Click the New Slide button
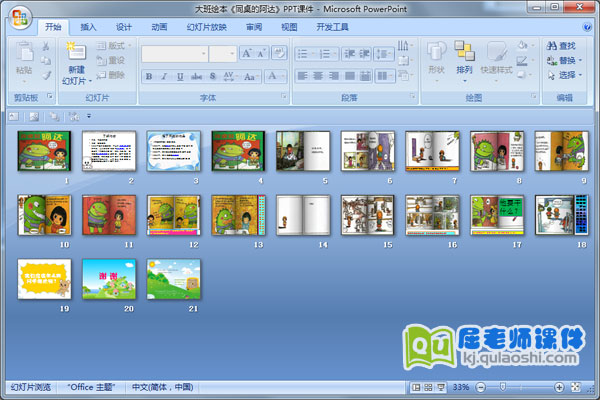Screen dimensions: 600x400 76,60
